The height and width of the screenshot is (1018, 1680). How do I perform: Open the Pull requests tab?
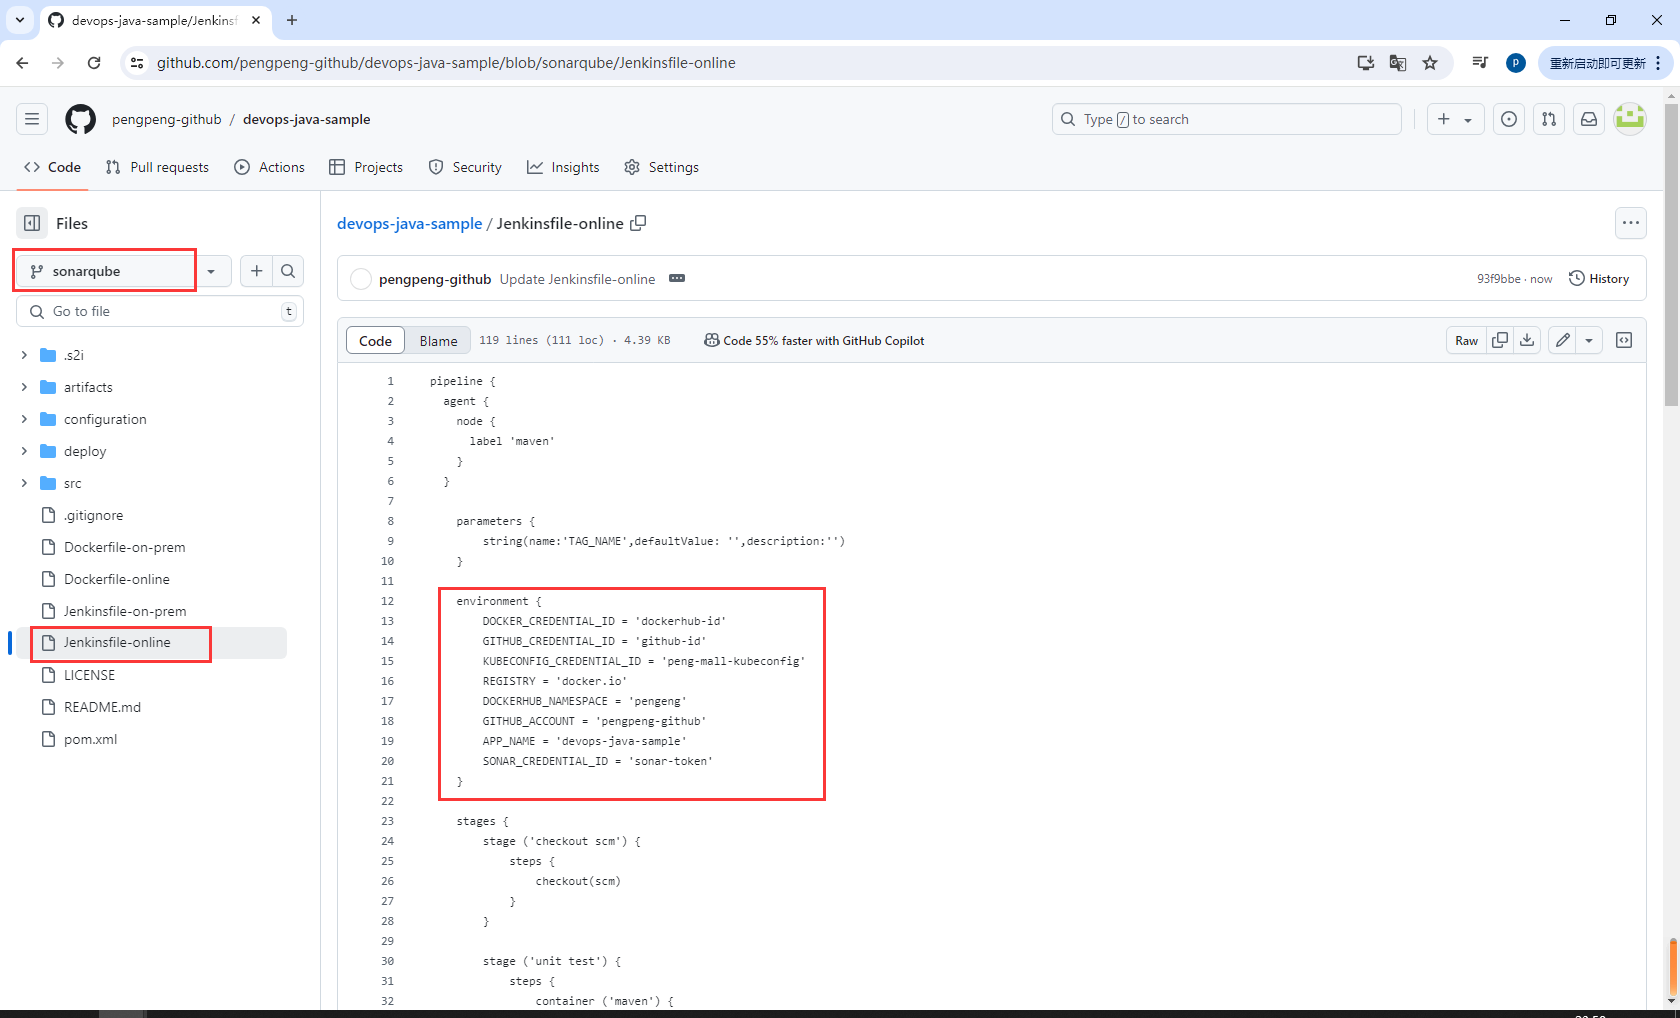click(x=158, y=167)
